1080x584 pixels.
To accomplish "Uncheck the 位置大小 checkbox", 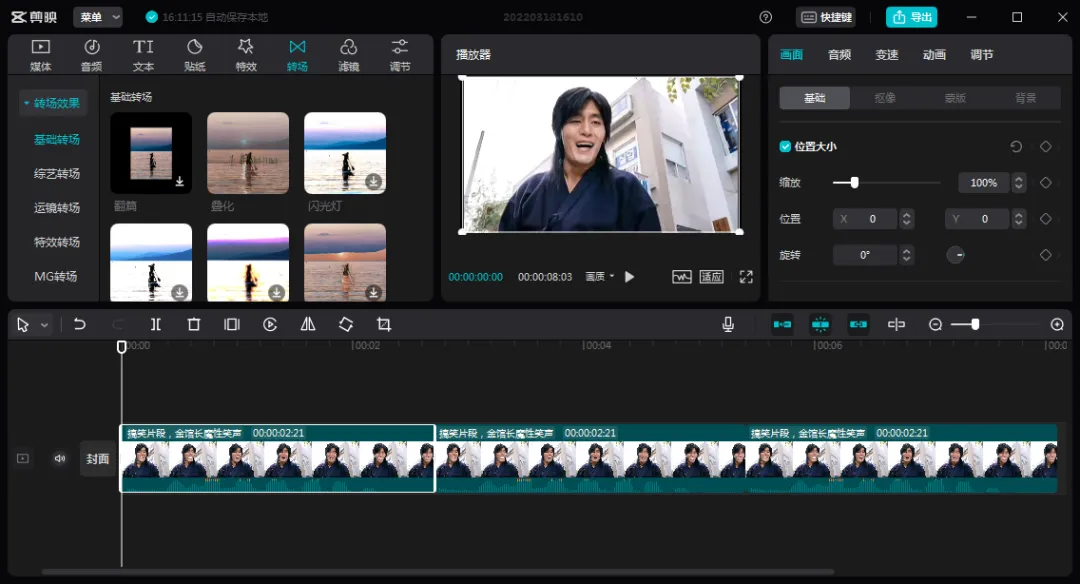I will (785, 147).
